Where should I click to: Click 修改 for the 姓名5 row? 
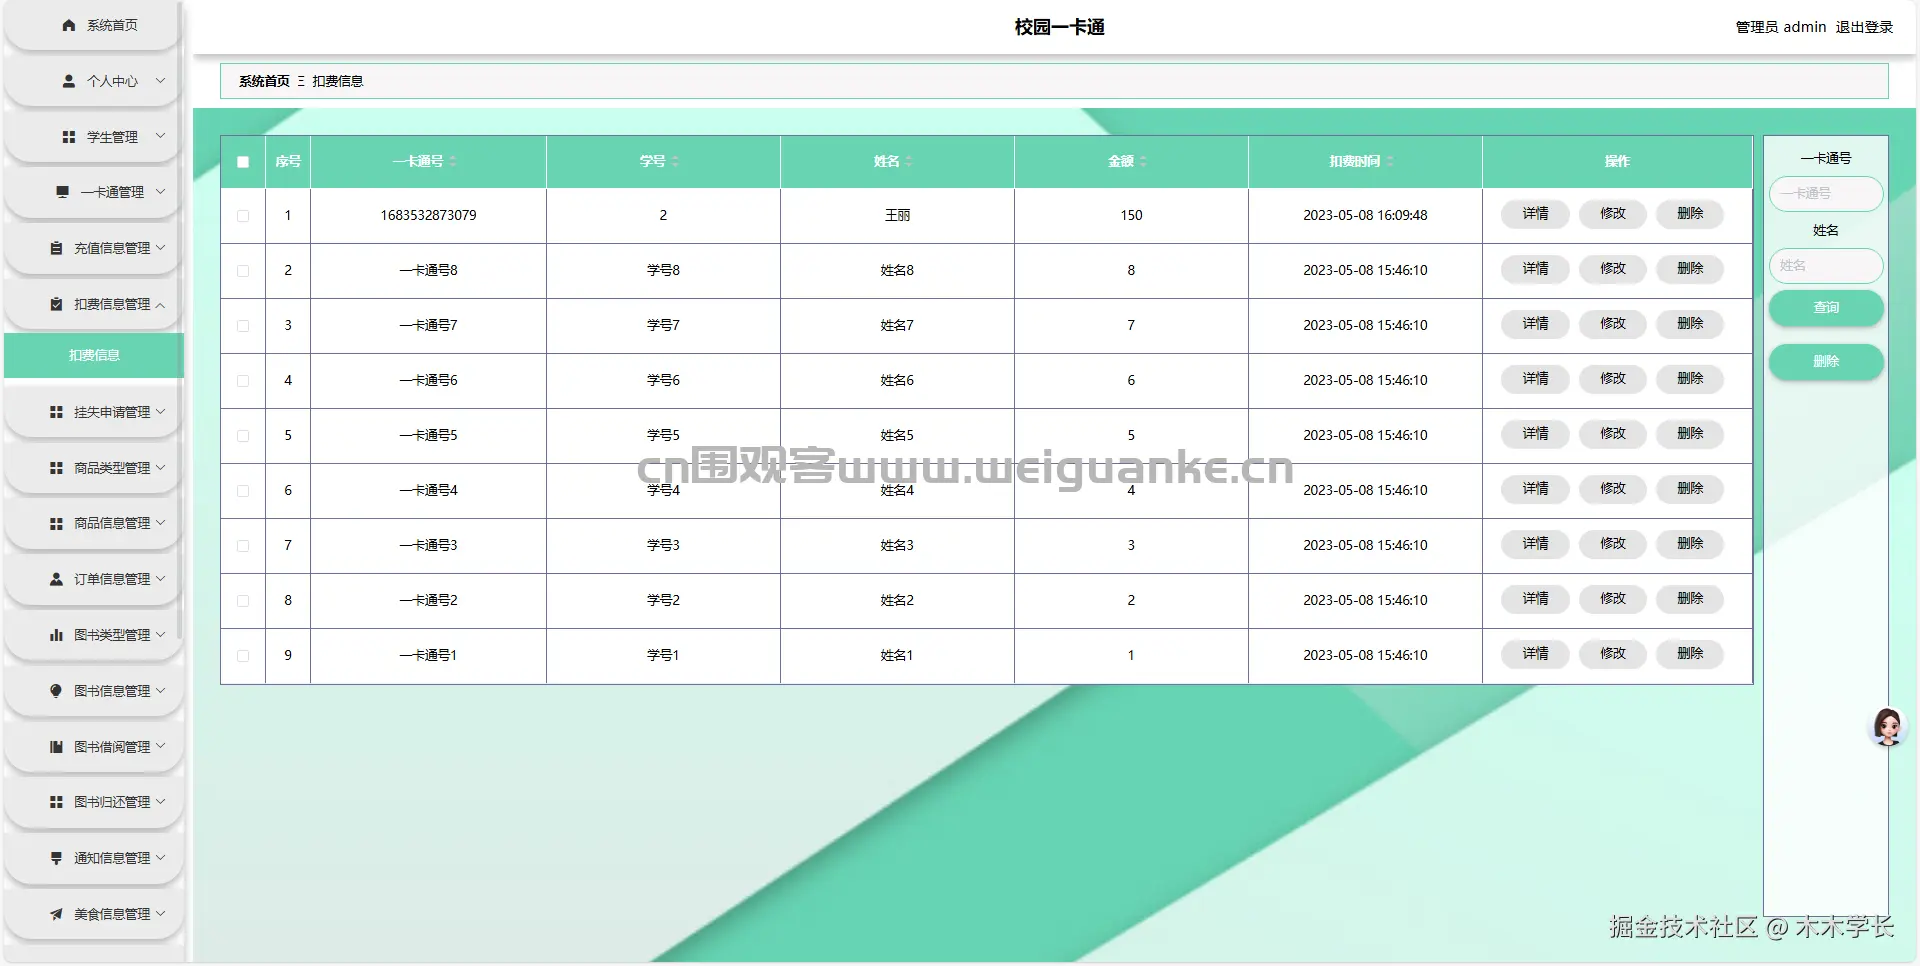[x=1612, y=434]
